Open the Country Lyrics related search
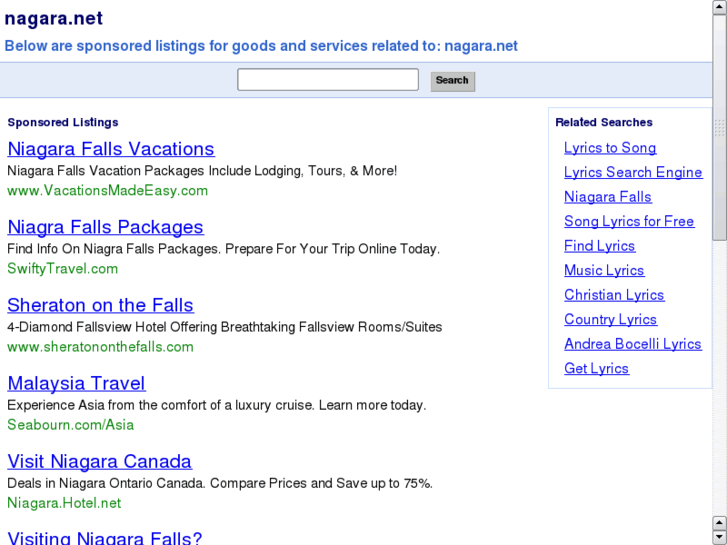 point(610,319)
